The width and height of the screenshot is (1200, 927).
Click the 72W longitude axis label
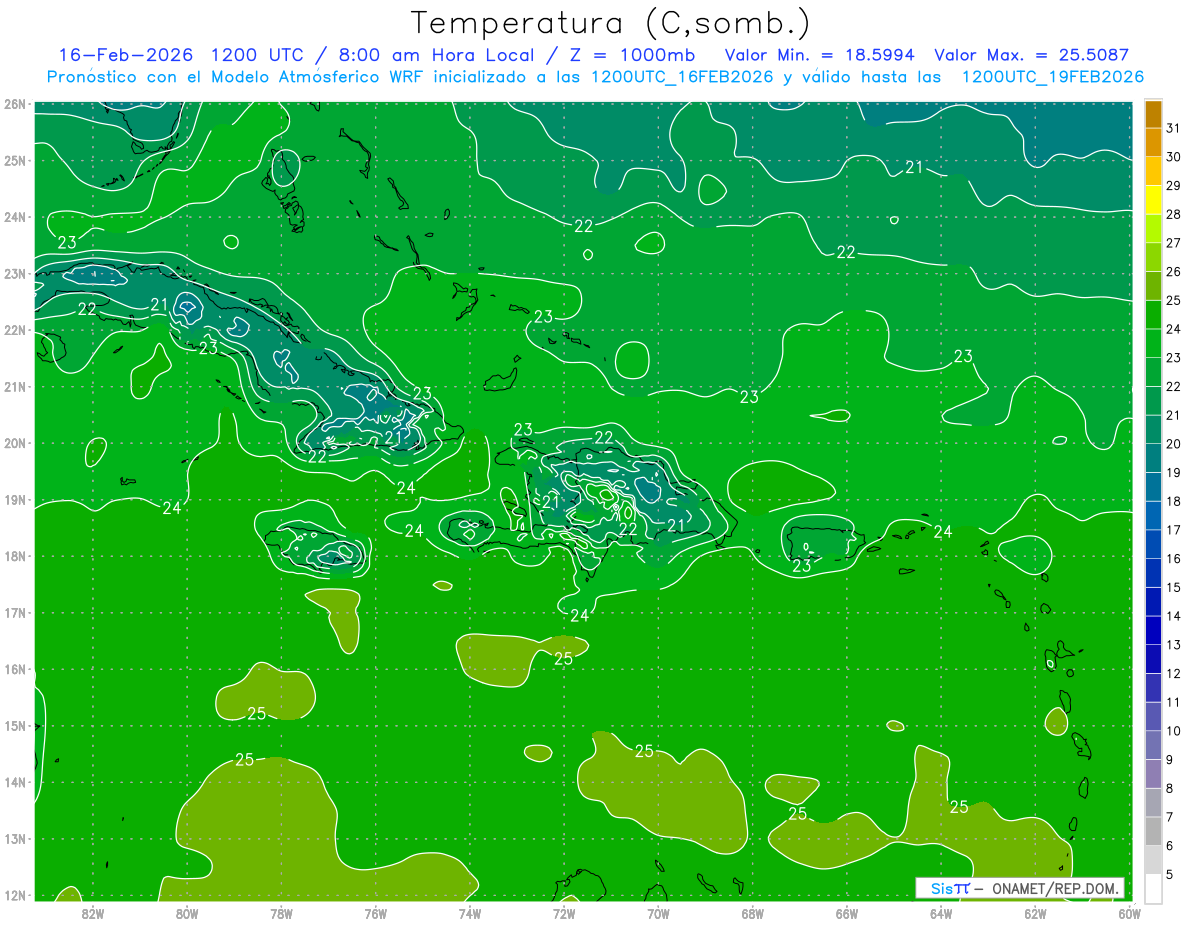click(564, 913)
